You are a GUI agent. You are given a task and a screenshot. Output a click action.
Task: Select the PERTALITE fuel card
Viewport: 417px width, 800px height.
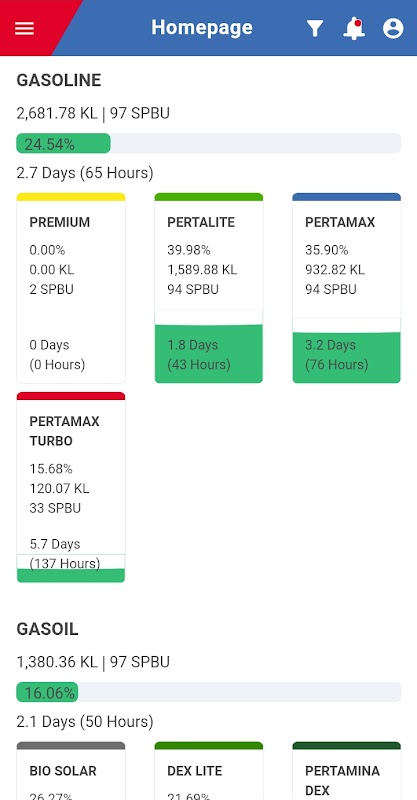[x=209, y=288]
